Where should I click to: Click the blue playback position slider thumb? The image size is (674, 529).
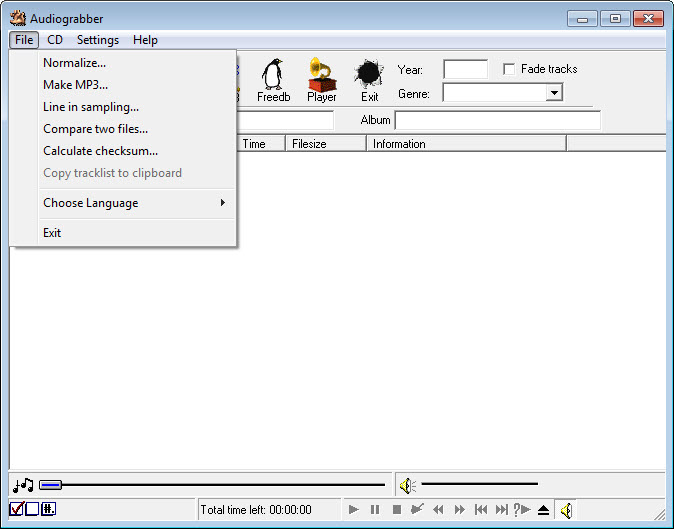pyautogui.click(x=50, y=485)
